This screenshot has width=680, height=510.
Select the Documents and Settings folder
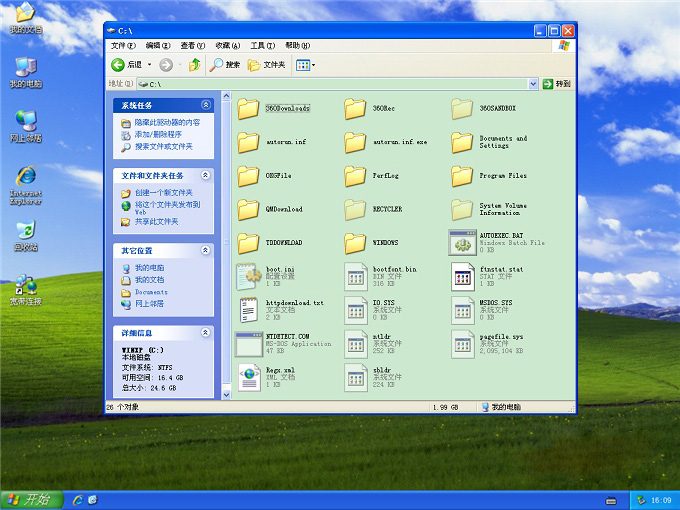click(462, 142)
